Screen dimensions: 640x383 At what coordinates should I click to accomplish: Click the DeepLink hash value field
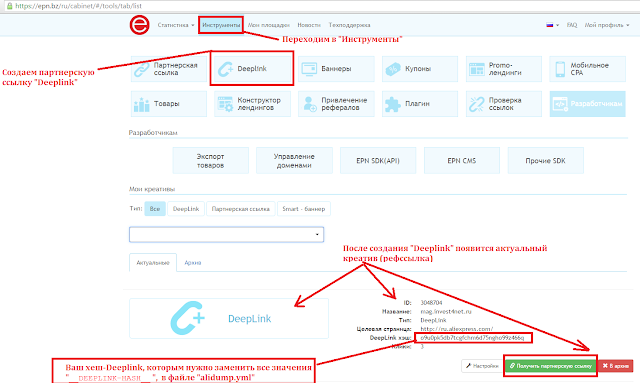473,338
